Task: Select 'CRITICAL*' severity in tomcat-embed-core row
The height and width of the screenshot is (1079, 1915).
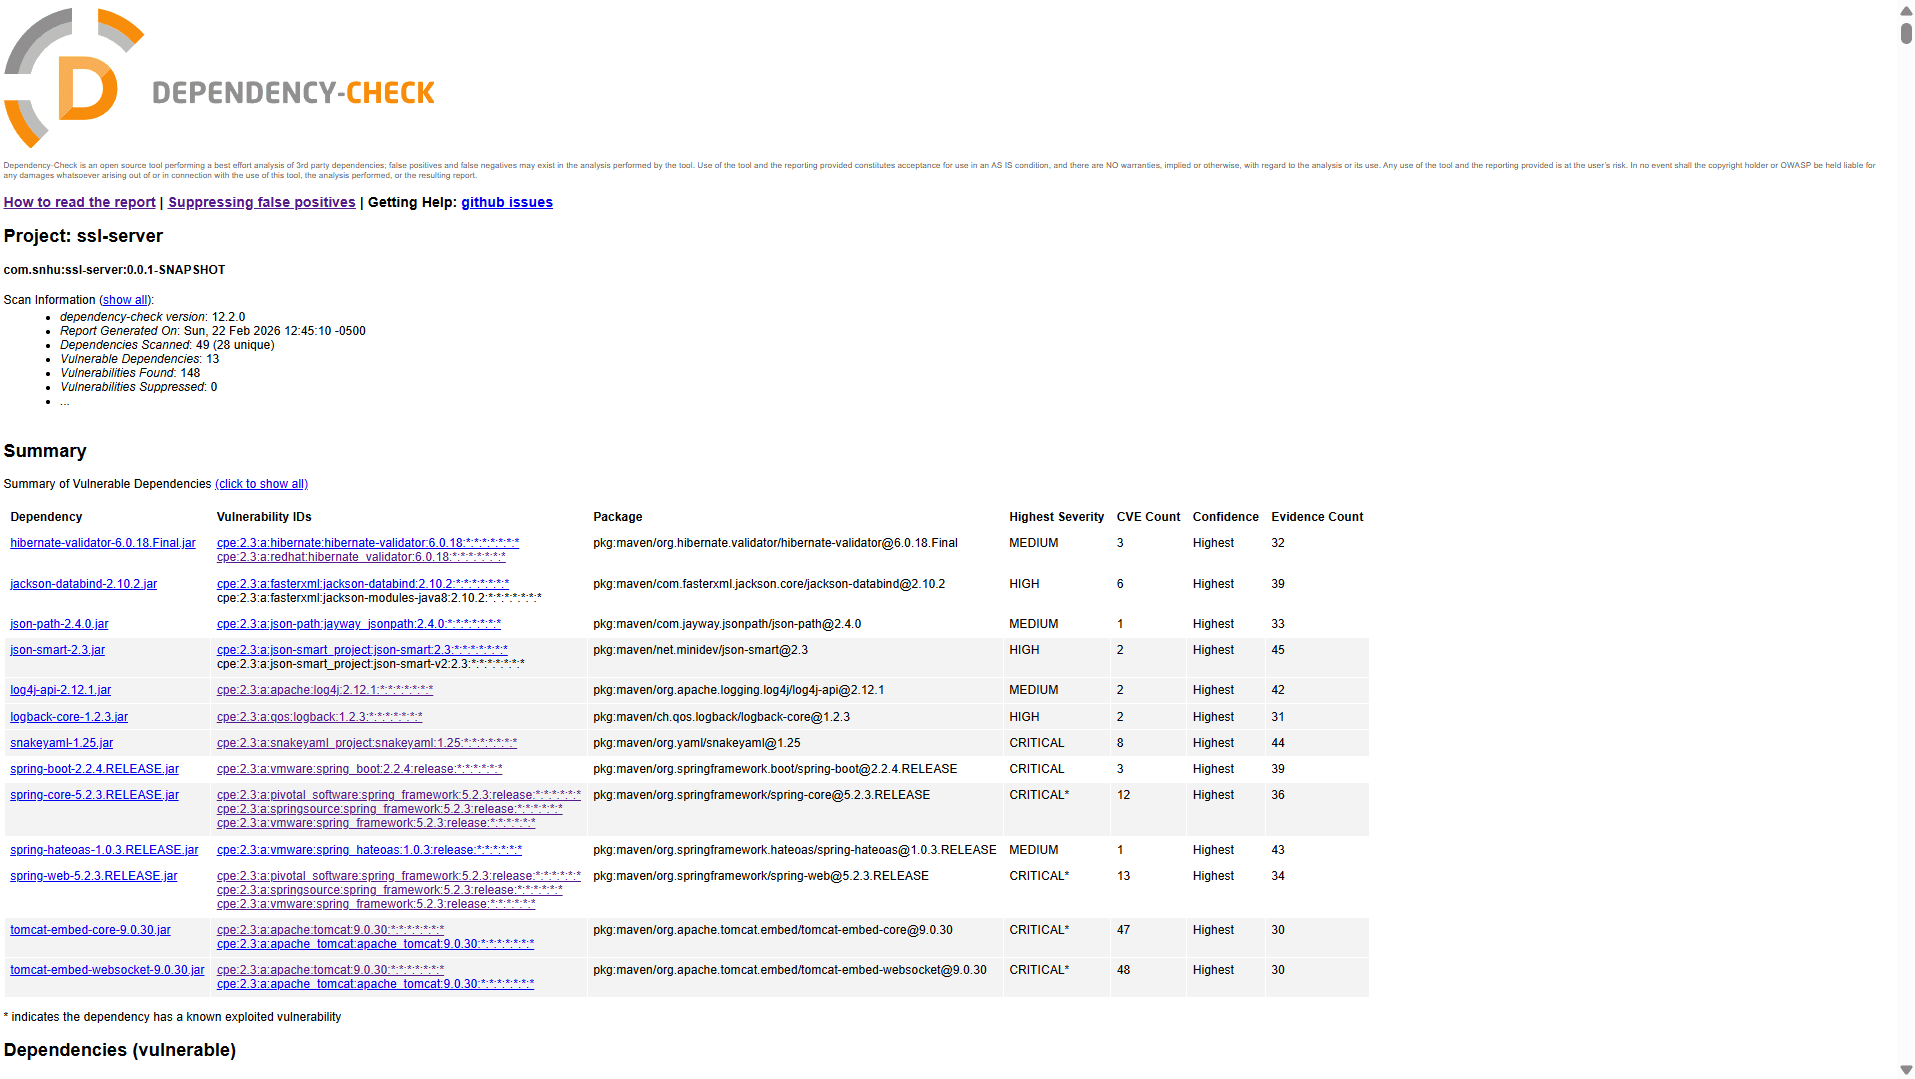Action: point(1039,930)
